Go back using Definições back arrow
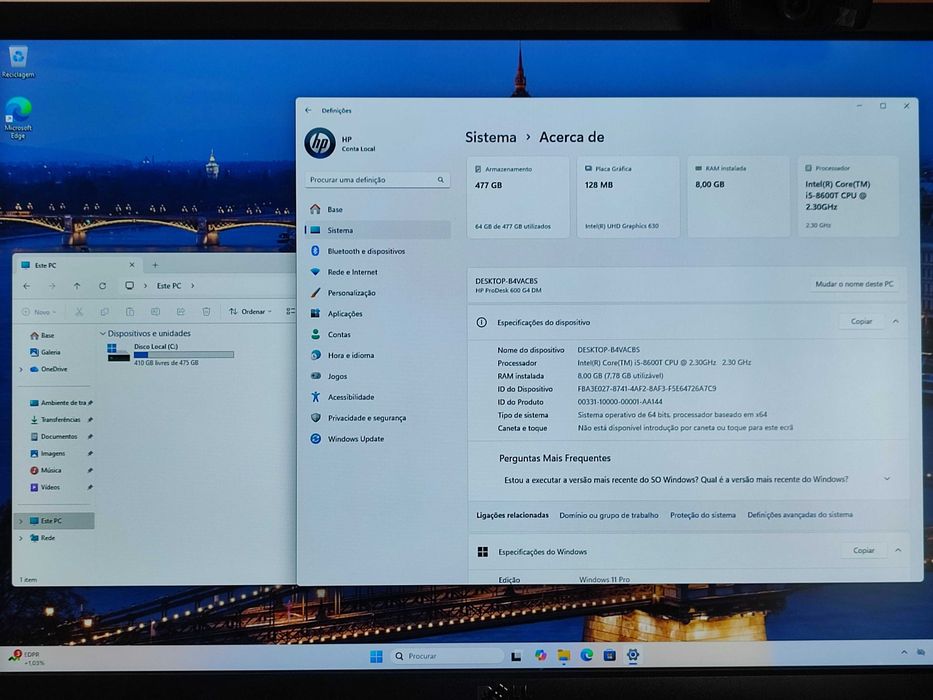933x700 pixels. 308,110
